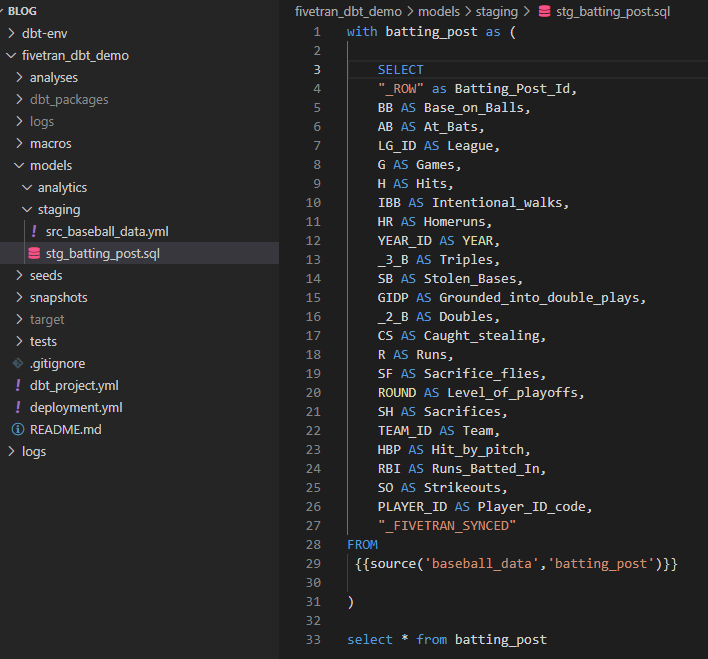Screen dimensions: 708x659
Task: Click Stolen_Bases alias on line 14
Action: (x=470, y=279)
